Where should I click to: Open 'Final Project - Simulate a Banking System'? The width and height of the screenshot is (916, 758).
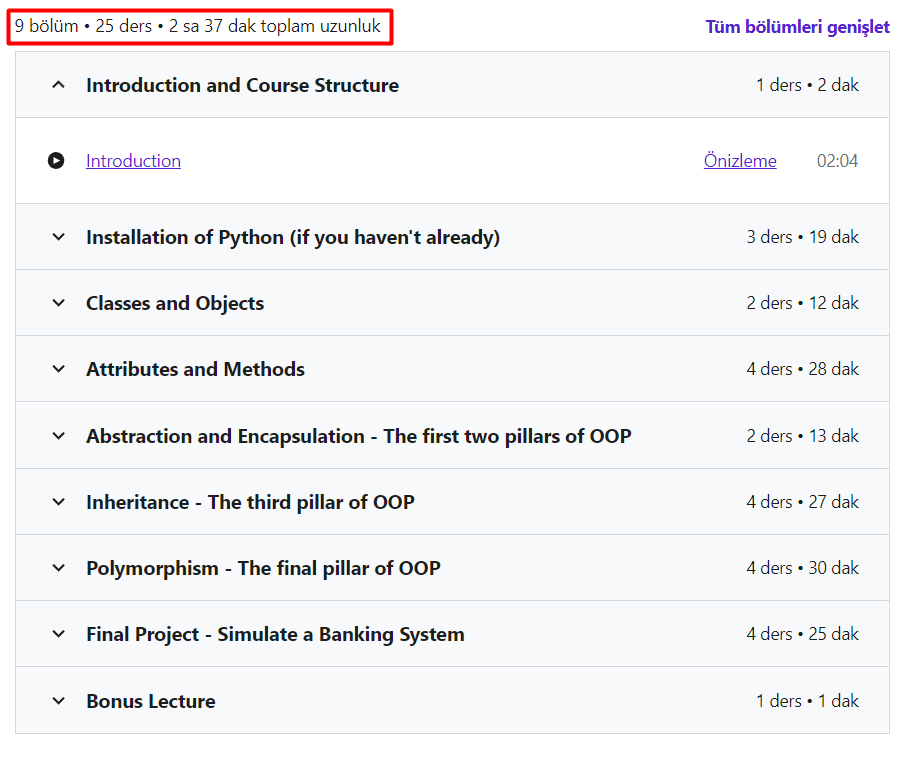click(275, 634)
